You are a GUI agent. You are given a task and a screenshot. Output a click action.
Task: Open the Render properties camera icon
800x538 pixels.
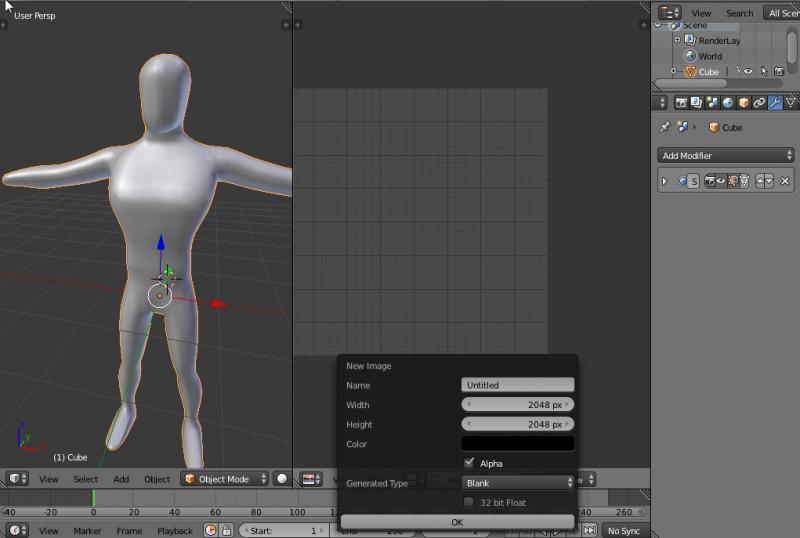[x=681, y=102]
